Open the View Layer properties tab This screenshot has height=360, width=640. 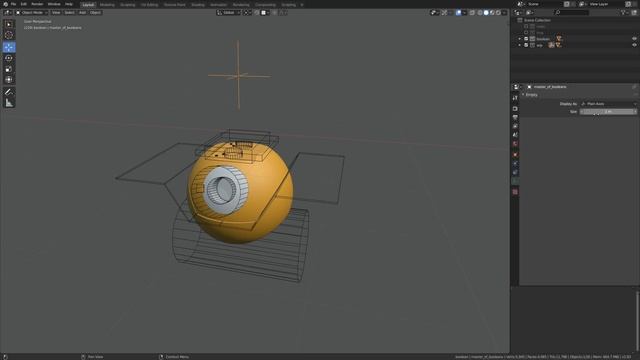point(515,127)
